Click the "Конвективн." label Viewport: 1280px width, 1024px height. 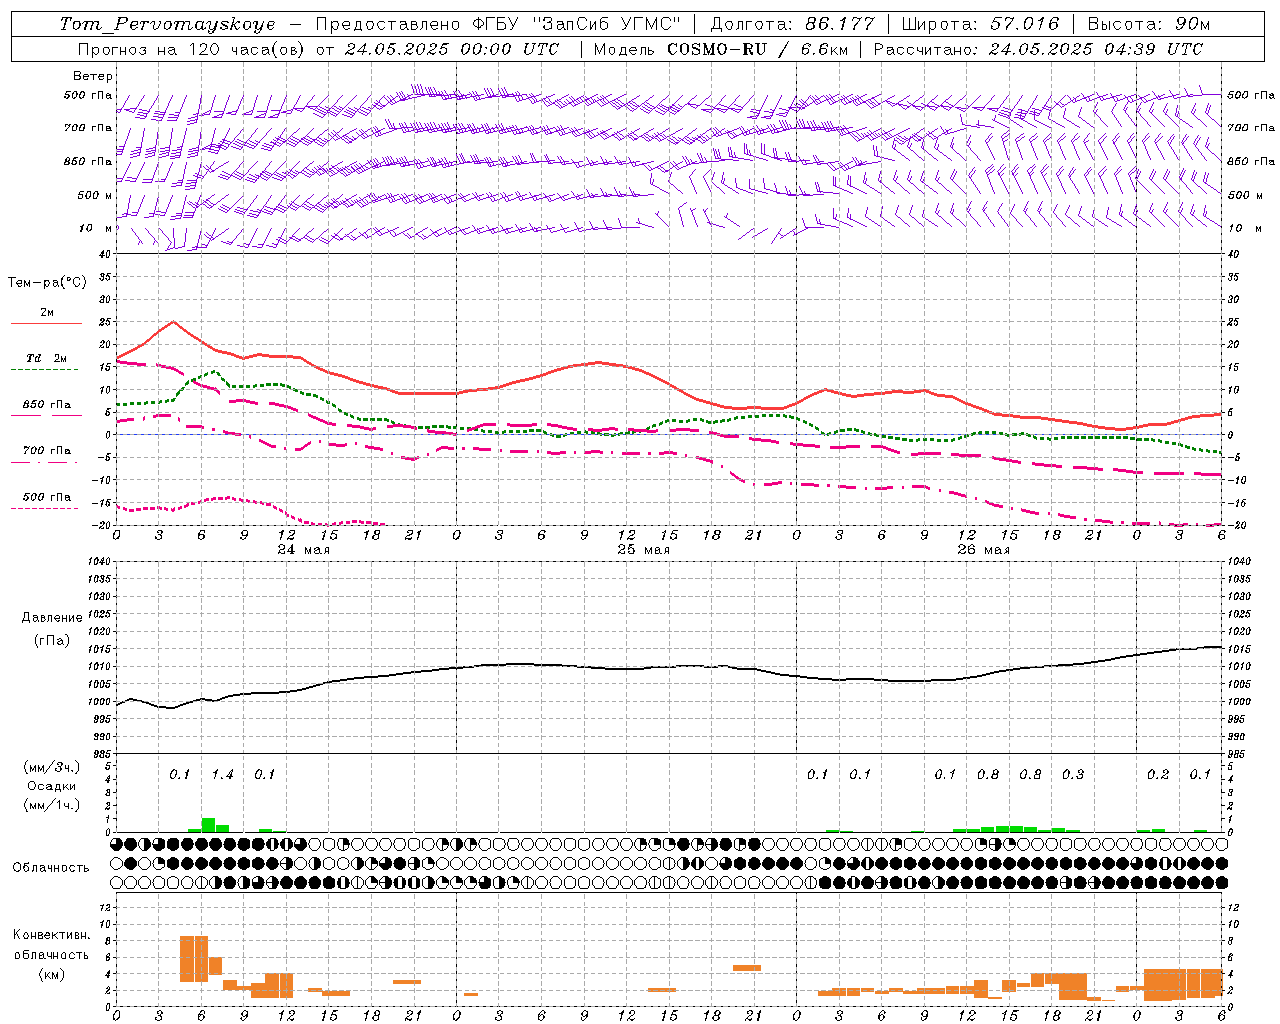point(52,935)
